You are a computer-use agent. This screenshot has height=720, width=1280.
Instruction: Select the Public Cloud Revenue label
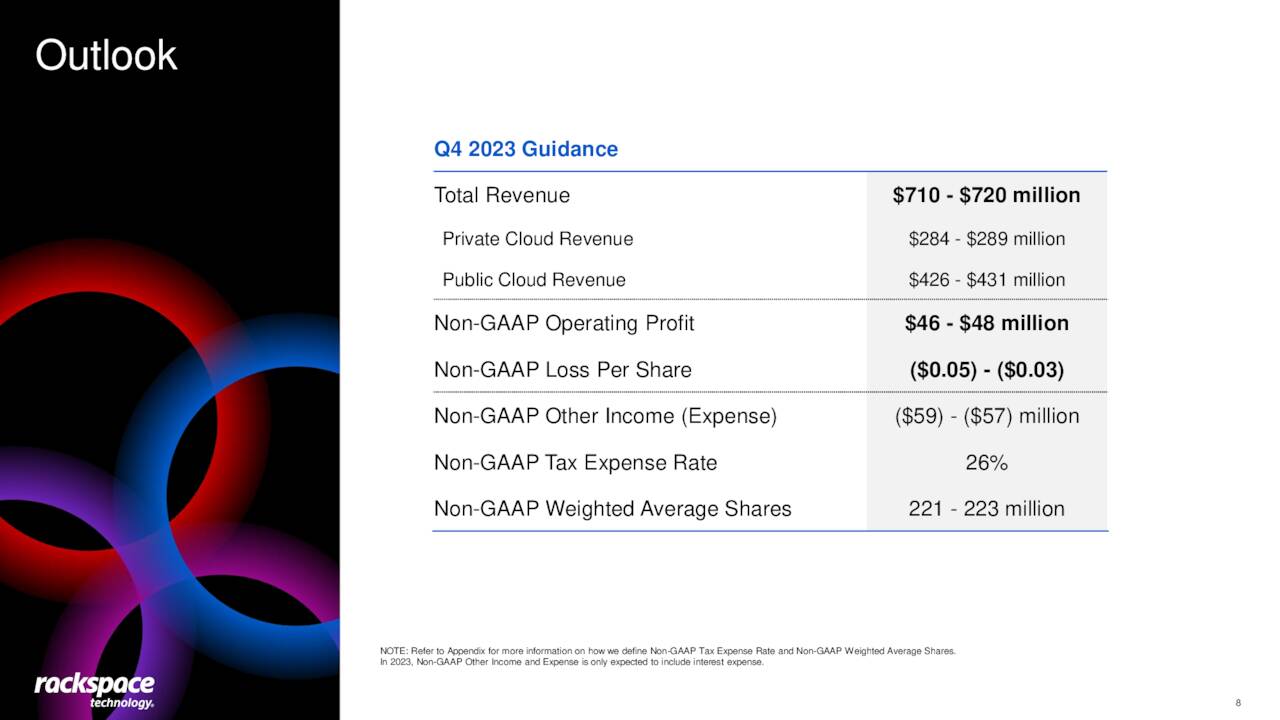tap(534, 280)
